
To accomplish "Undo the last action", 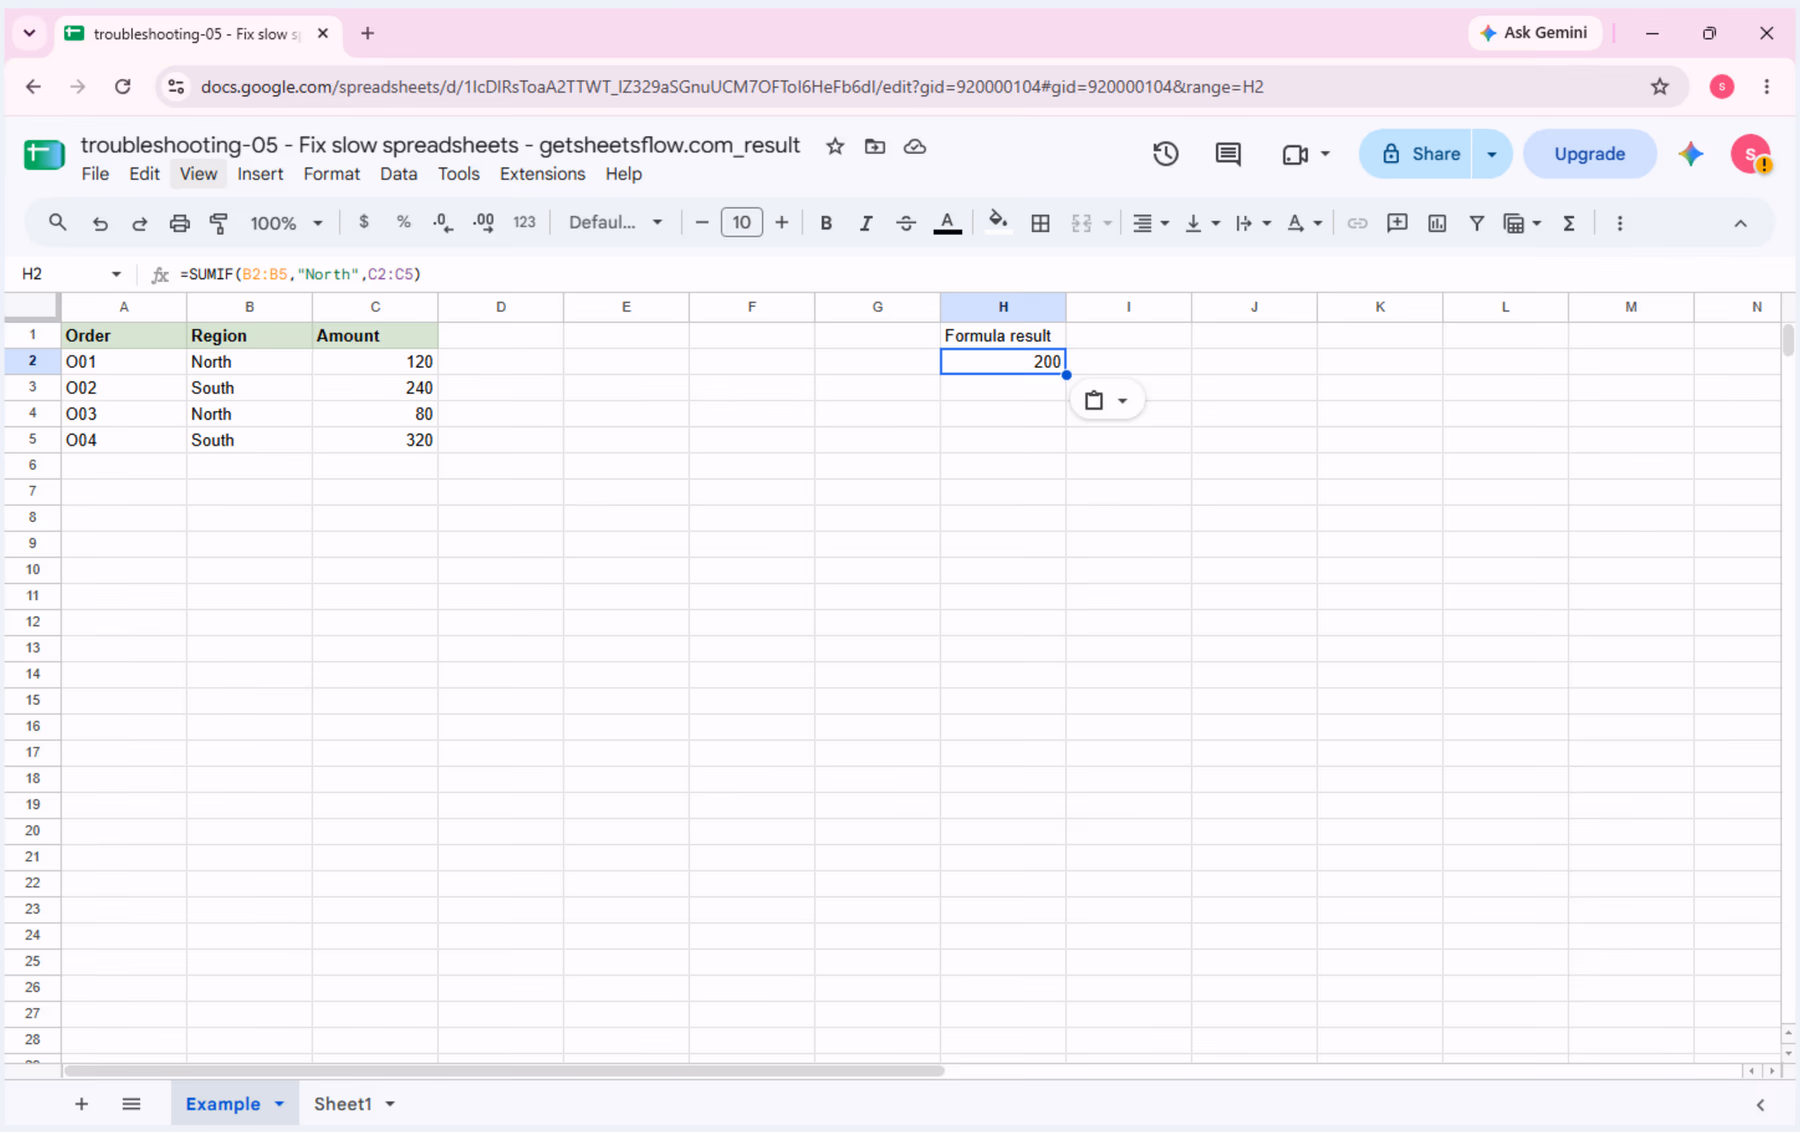I will point(99,223).
